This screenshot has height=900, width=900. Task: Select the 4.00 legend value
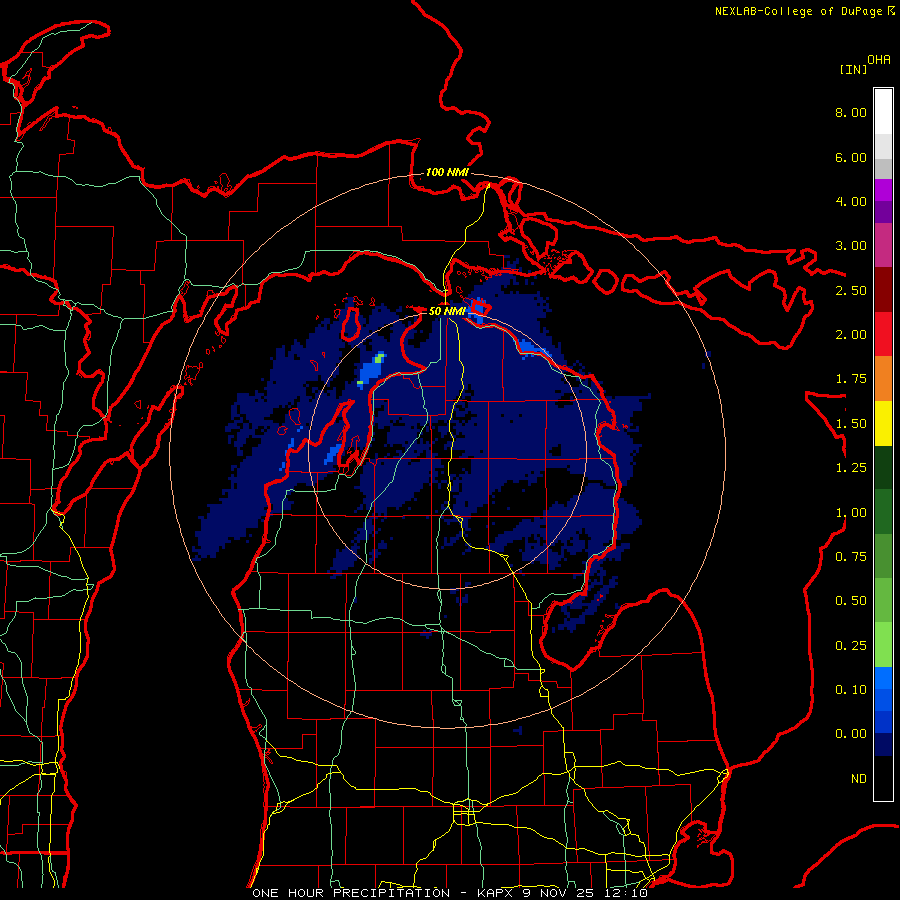pyautogui.click(x=851, y=201)
